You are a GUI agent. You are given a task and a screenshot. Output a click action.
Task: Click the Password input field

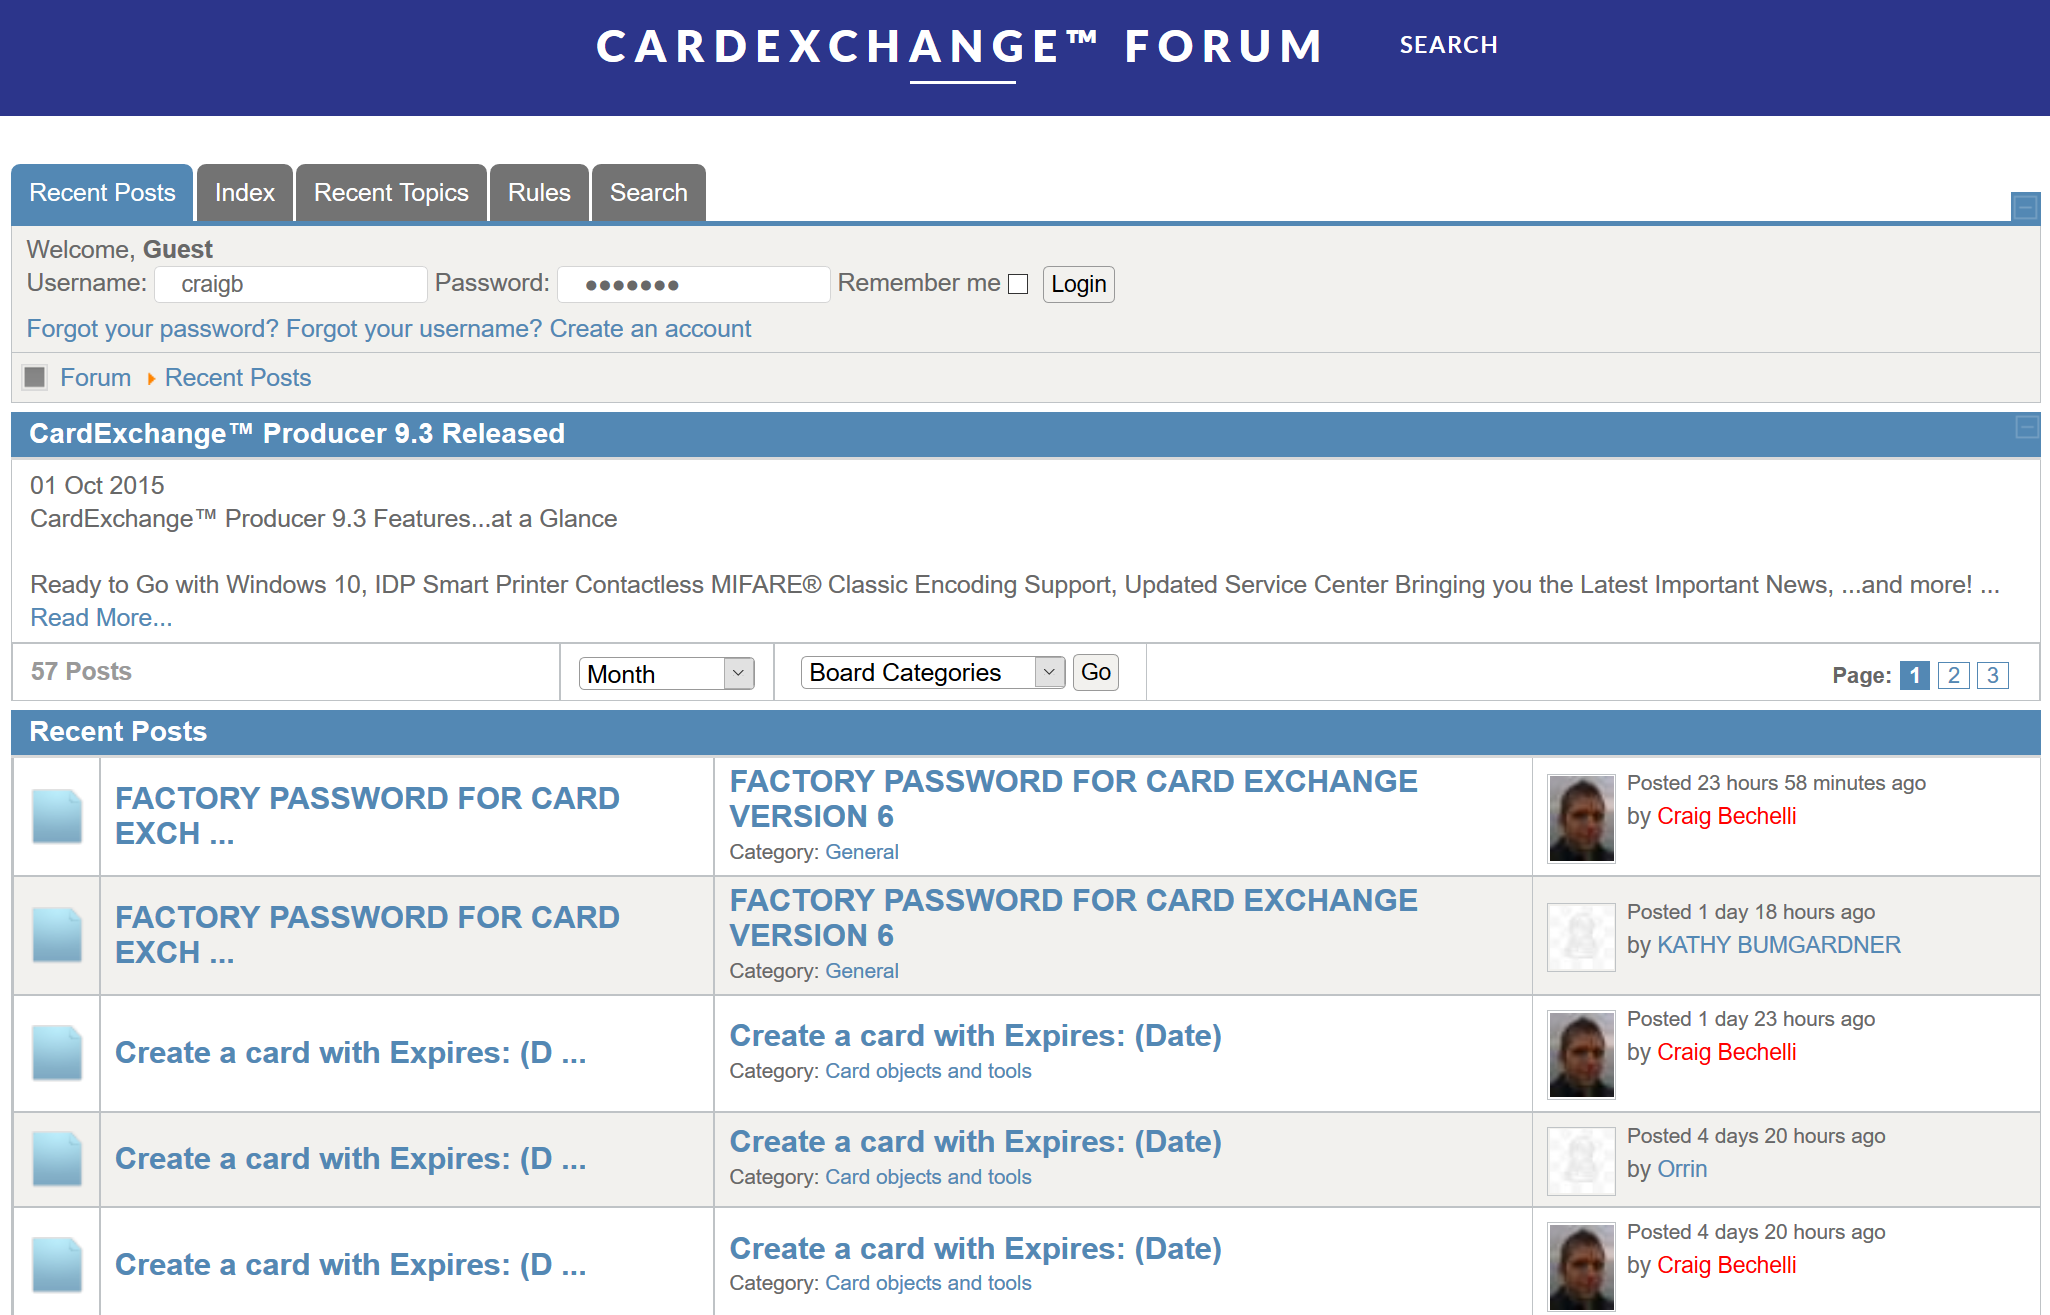694,284
